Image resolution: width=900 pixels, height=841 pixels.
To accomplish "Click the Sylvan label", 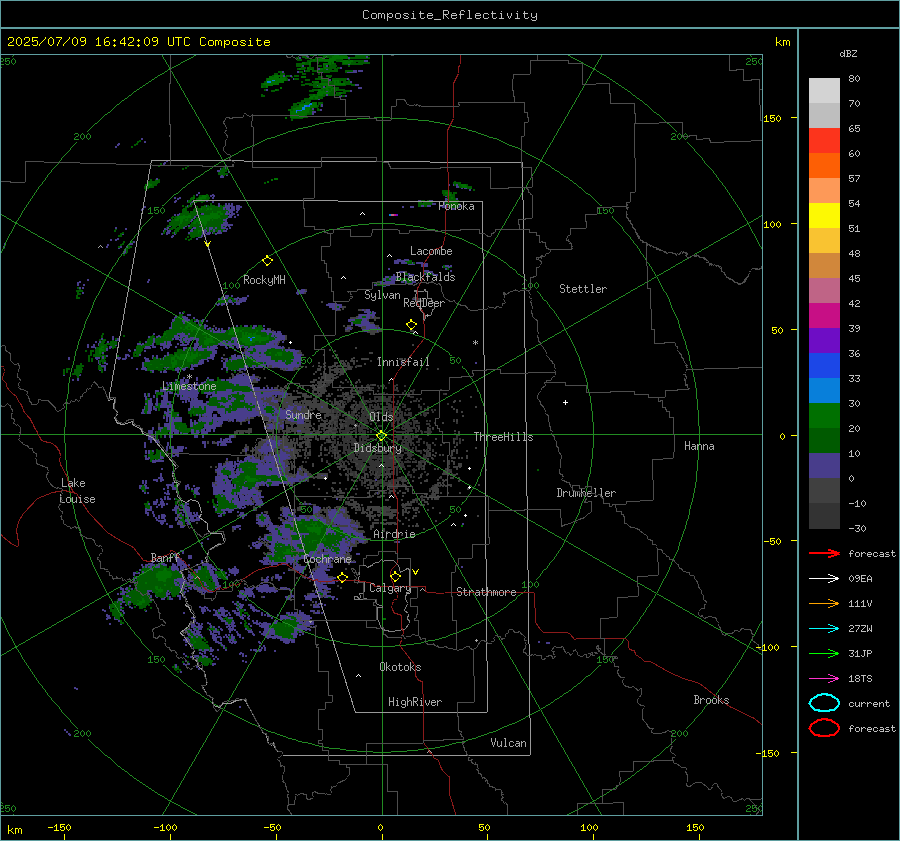I will pyautogui.click(x=382, y=295).
